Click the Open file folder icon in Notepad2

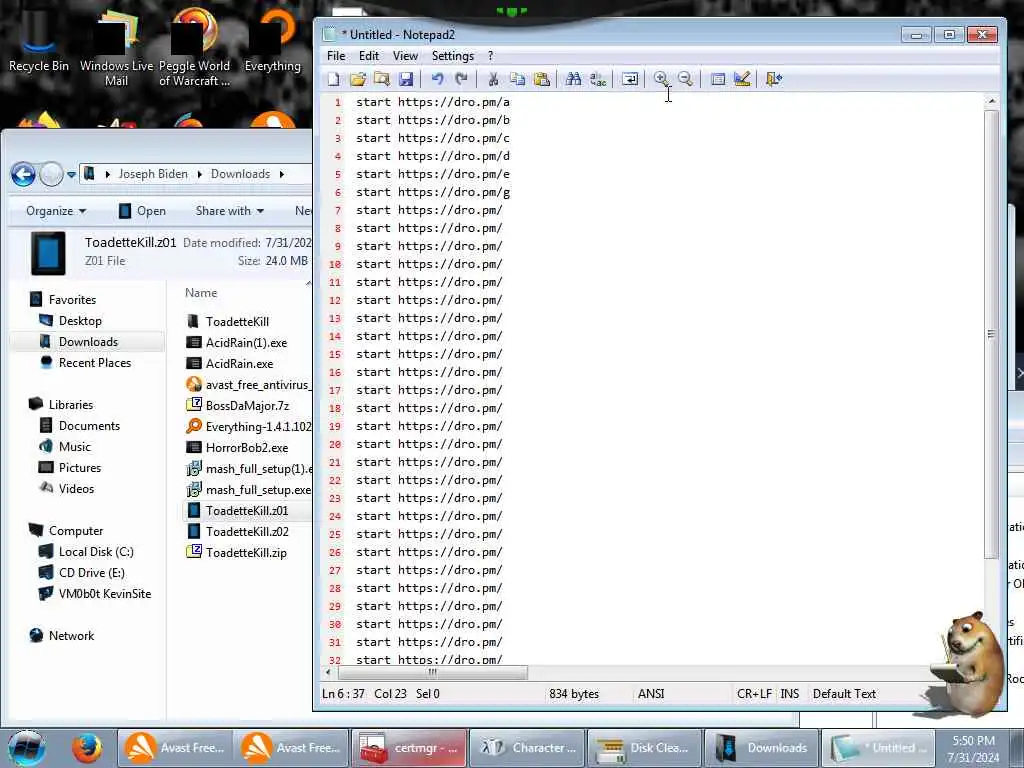coord(358,79)
